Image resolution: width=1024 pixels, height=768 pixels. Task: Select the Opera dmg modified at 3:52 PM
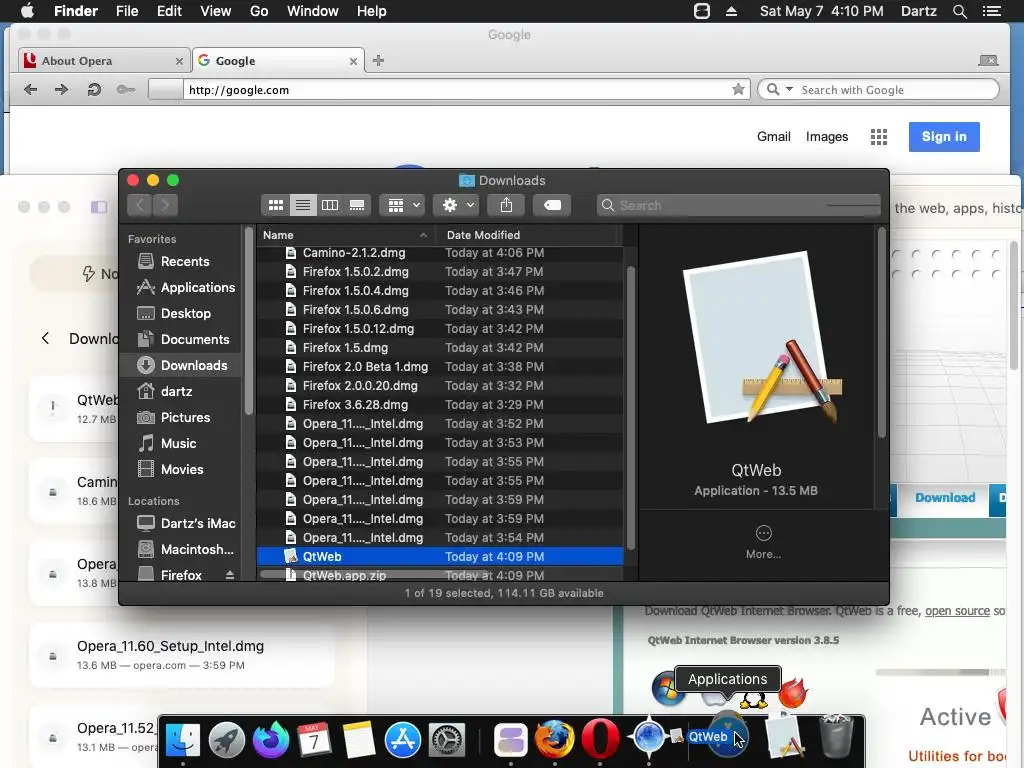click(x=440, y=424)
